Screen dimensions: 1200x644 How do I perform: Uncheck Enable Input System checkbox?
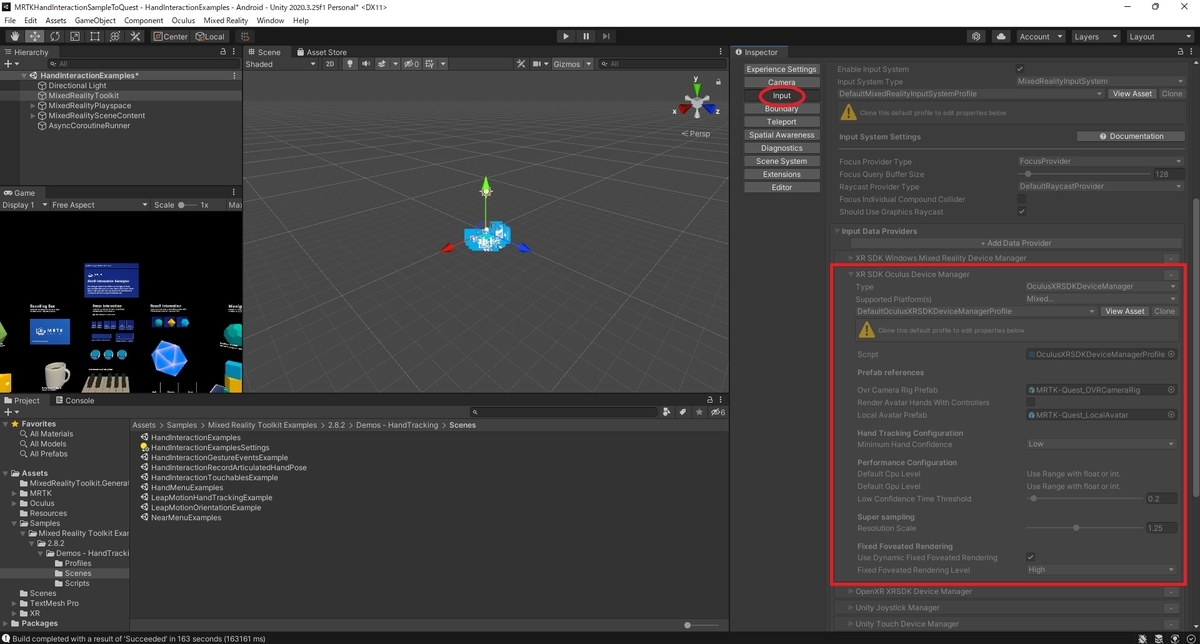point(1020,69)
